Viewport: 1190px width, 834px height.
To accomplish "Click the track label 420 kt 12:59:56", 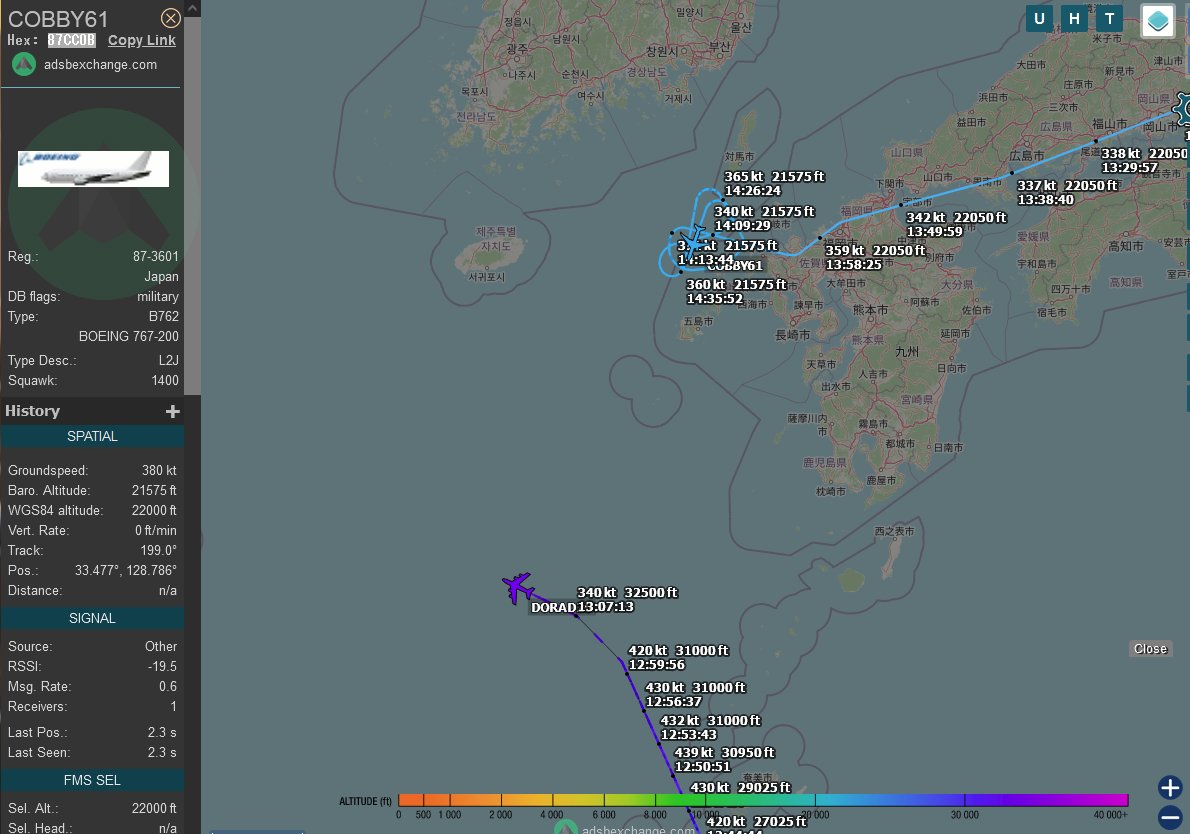I will [x=678, y=657].
